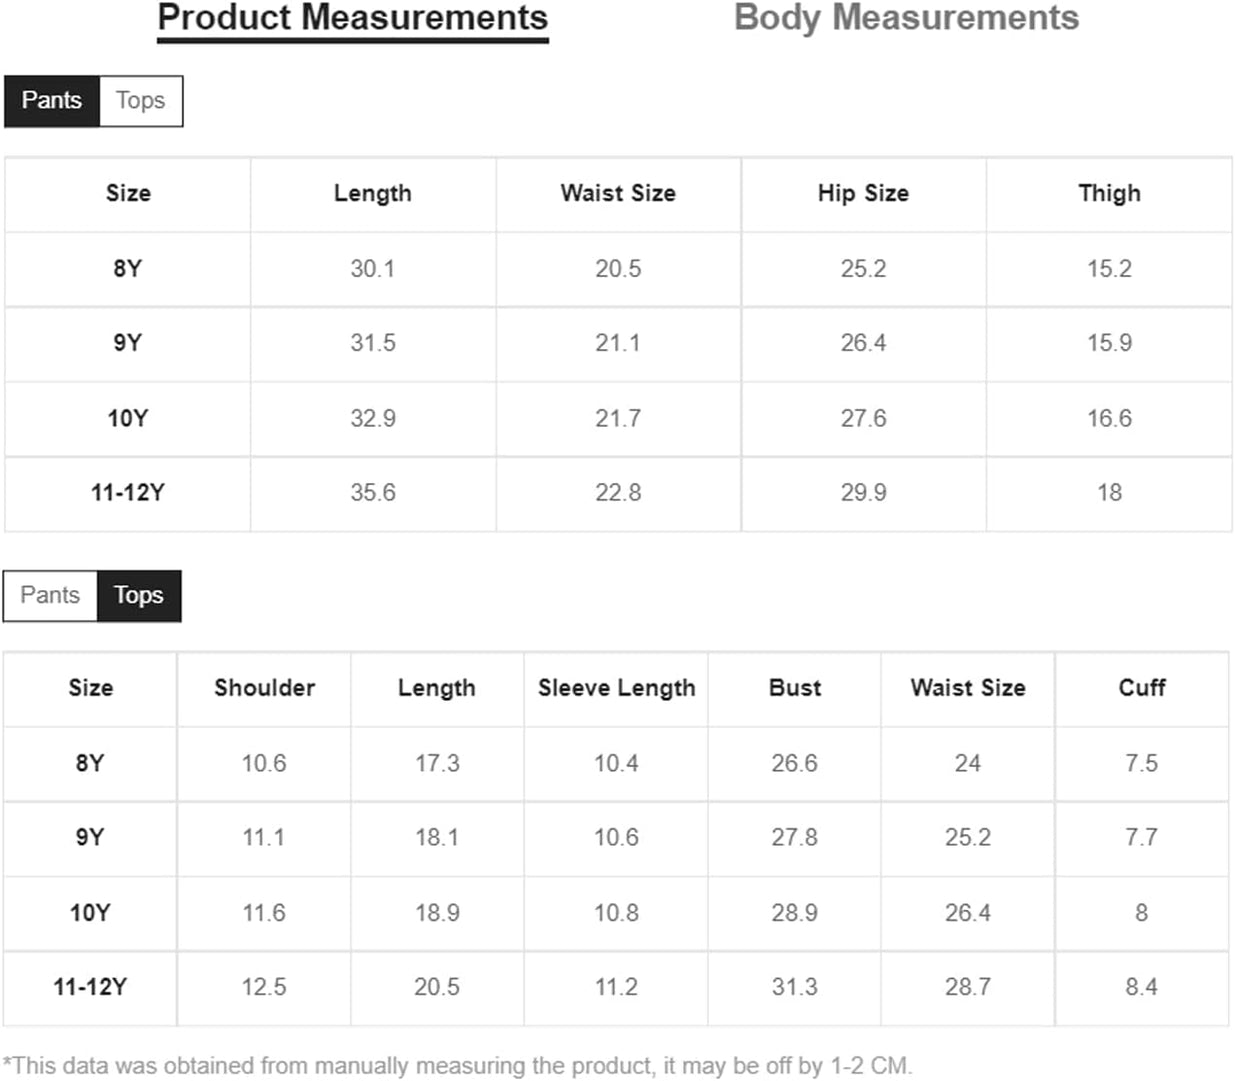The image size is (1235, 1081).
Task: Click the active Pants button above the first table
Action: click(52, 101)
